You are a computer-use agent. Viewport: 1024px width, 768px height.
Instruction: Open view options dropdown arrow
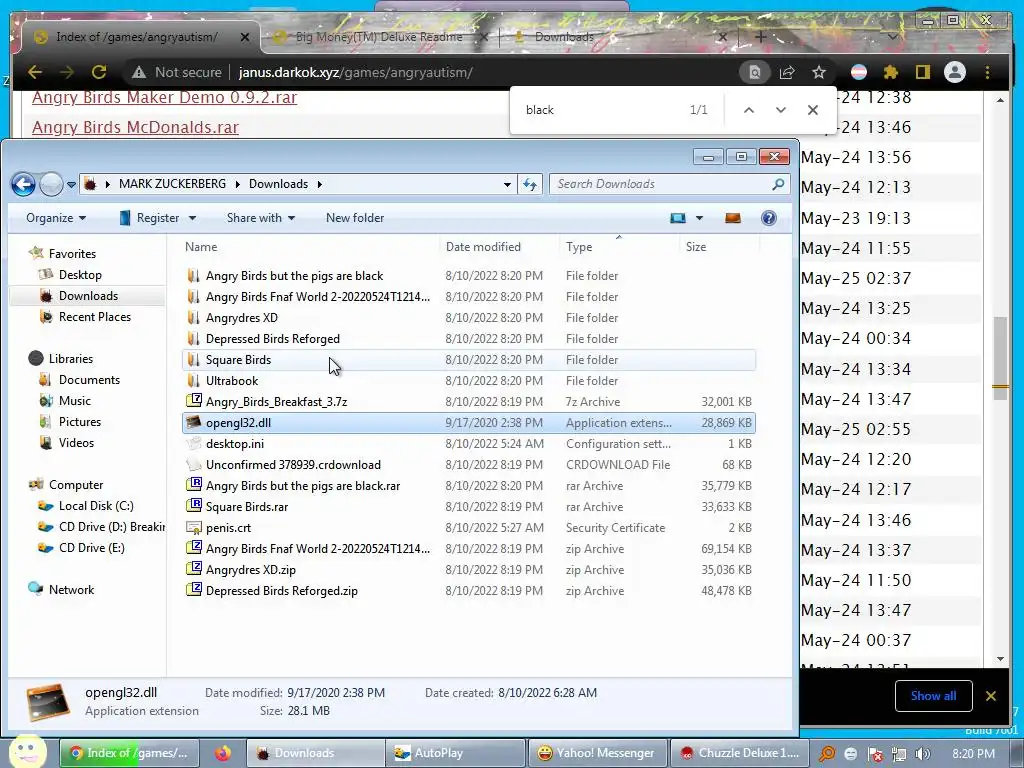pos(699,218)
